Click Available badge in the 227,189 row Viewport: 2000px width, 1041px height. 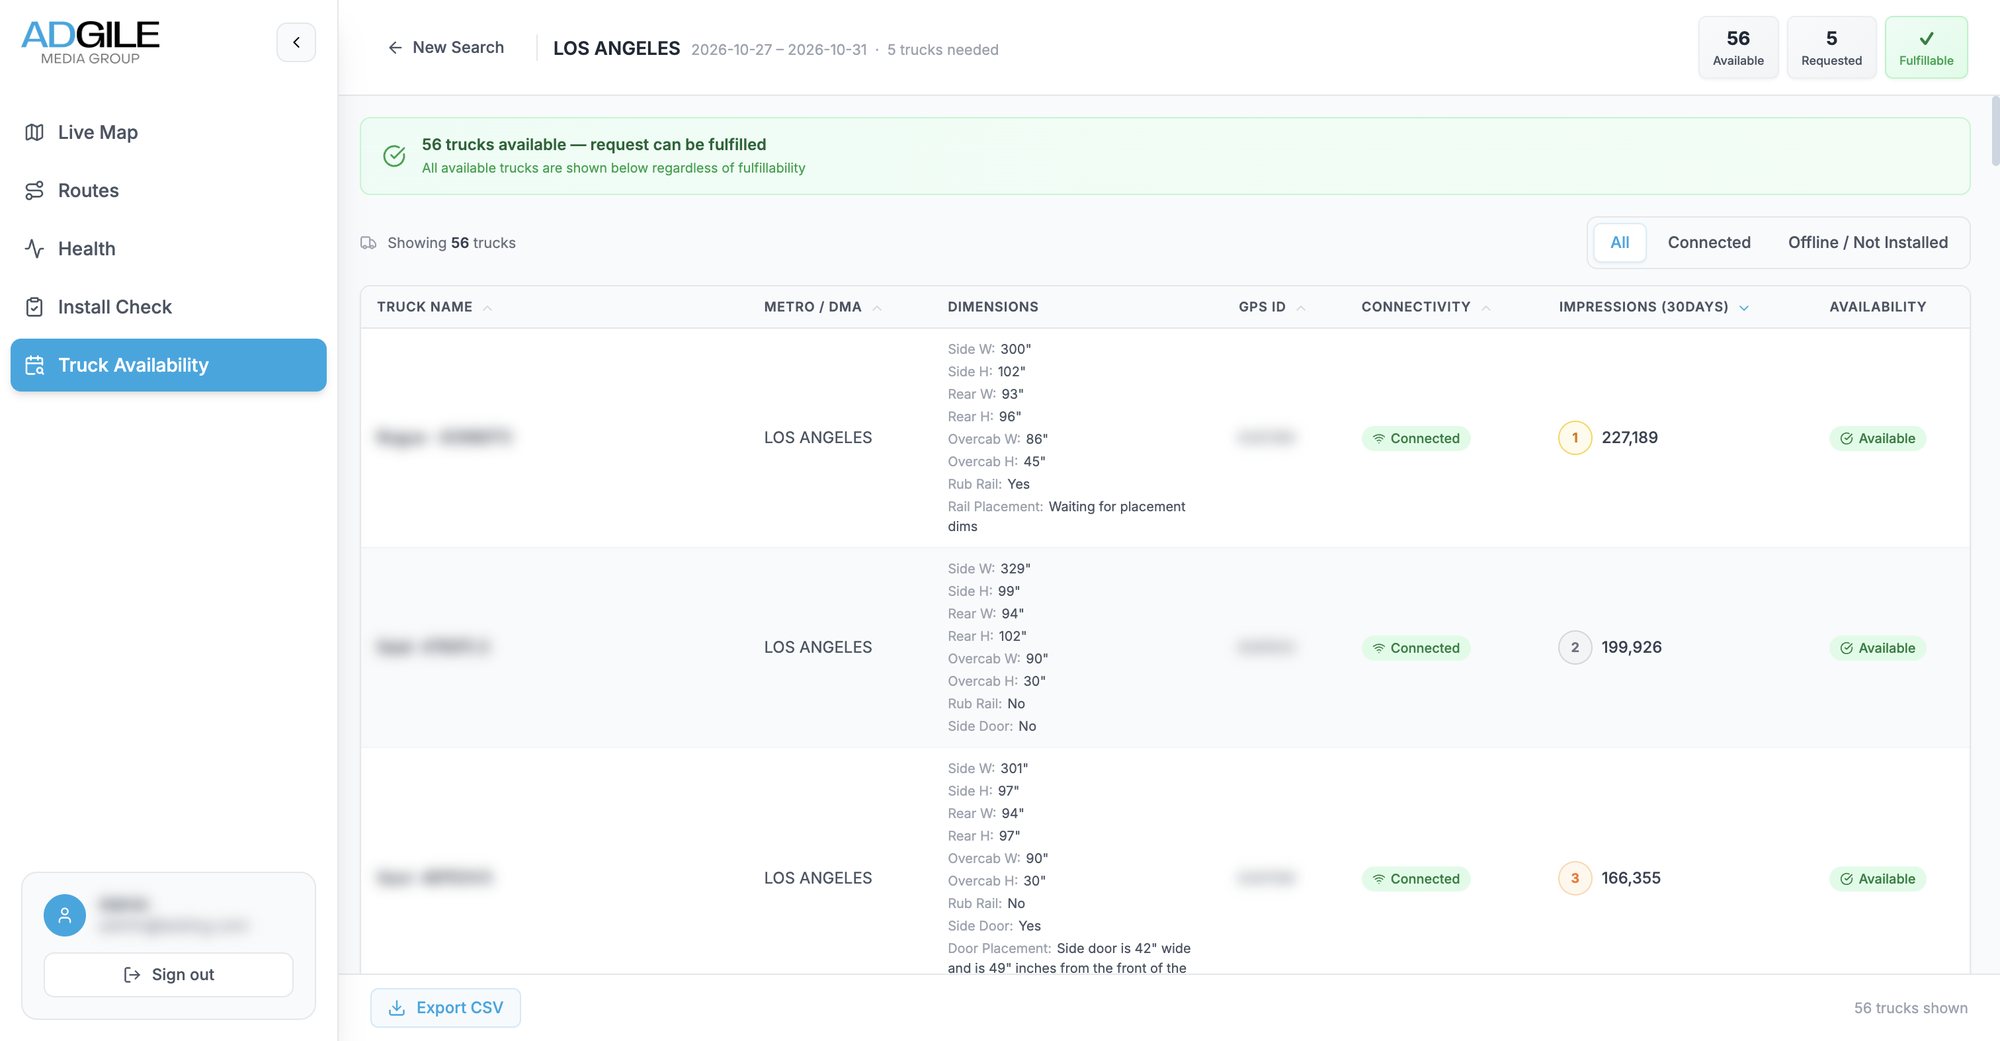click(1877, 438)
